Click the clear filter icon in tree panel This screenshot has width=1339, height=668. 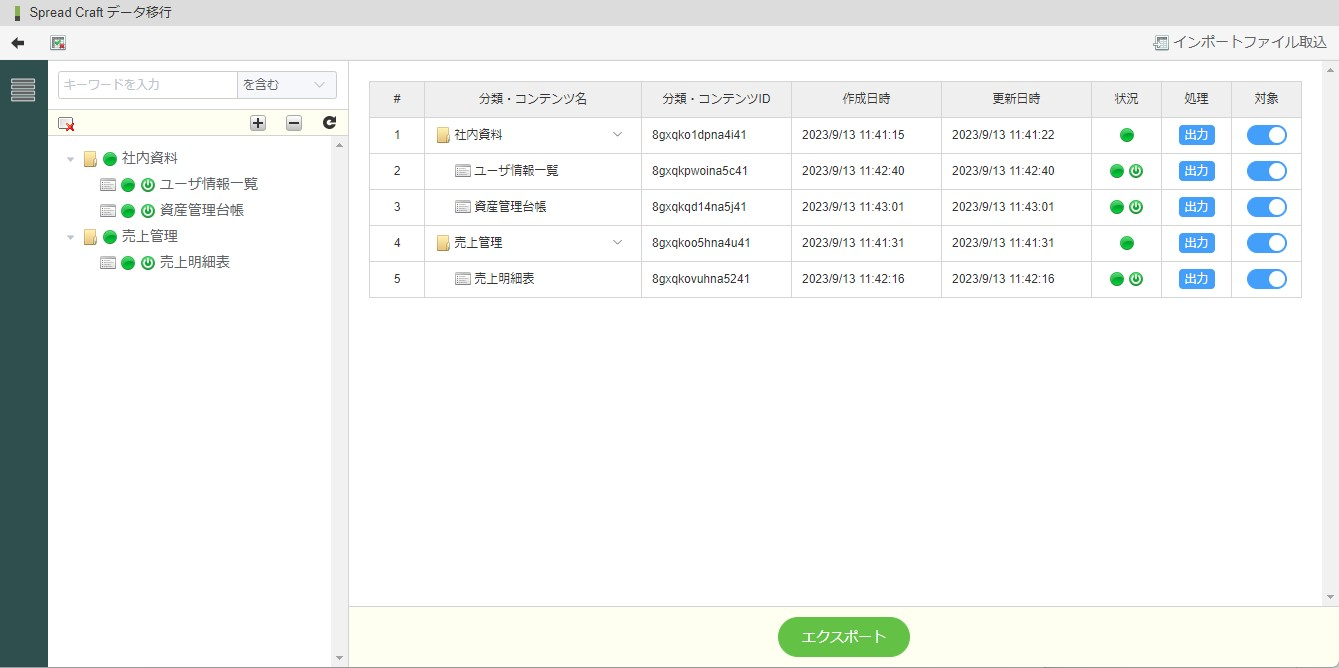coord(66,123)
